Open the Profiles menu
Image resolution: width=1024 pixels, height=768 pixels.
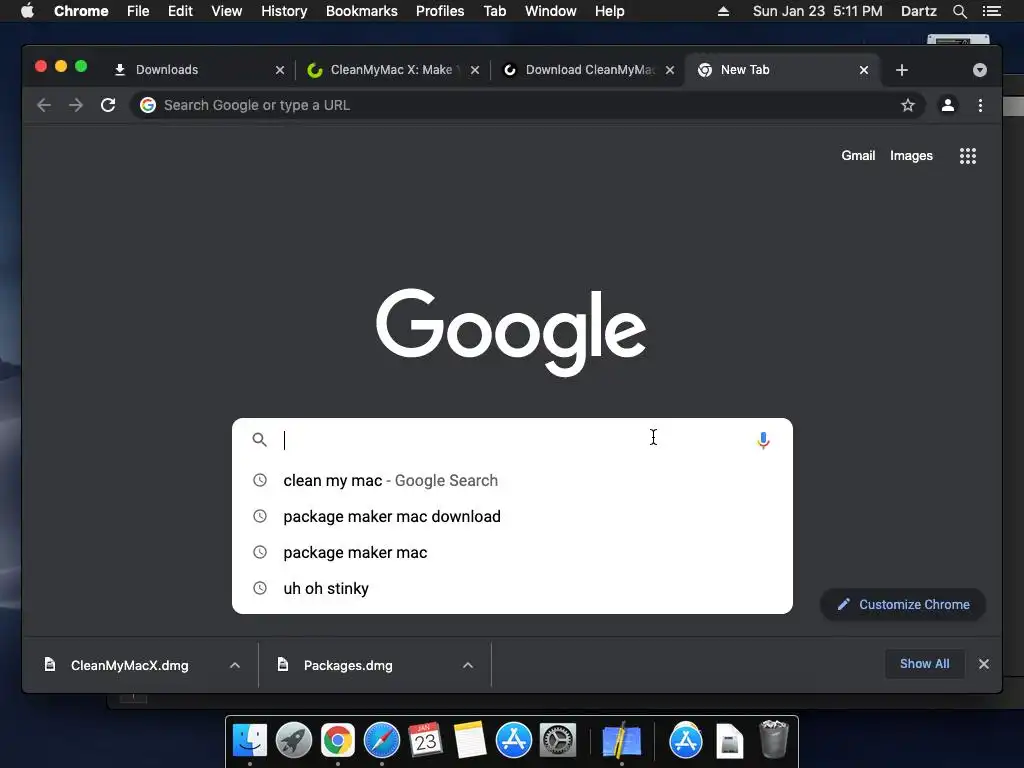tap(440, 11)
